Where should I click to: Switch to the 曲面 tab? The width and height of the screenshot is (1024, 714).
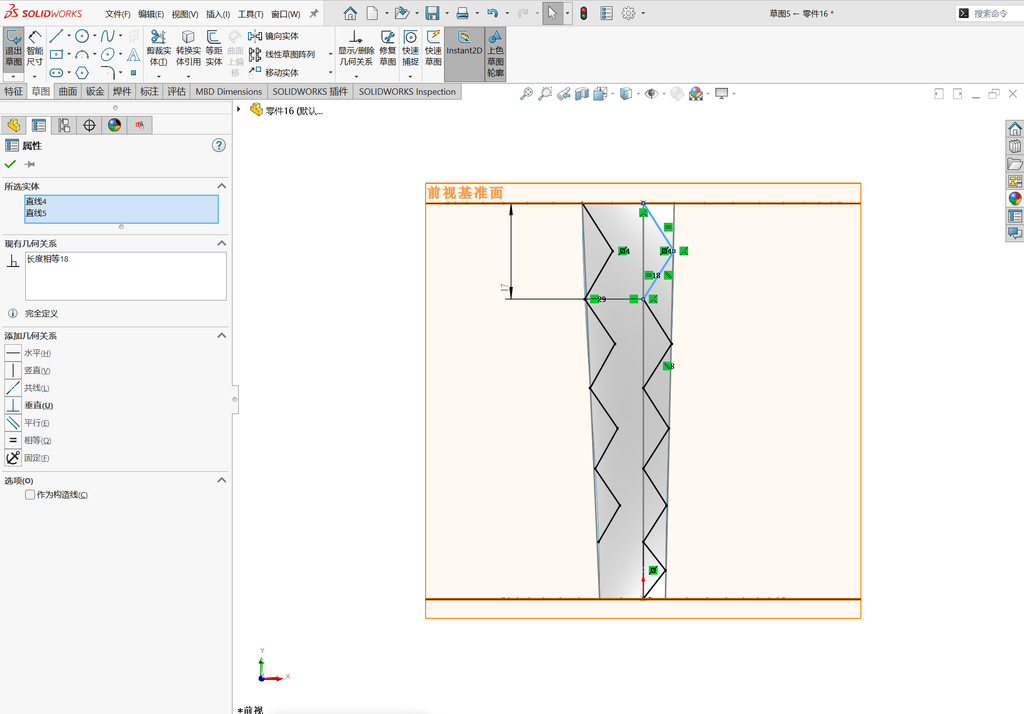[68, 91]
